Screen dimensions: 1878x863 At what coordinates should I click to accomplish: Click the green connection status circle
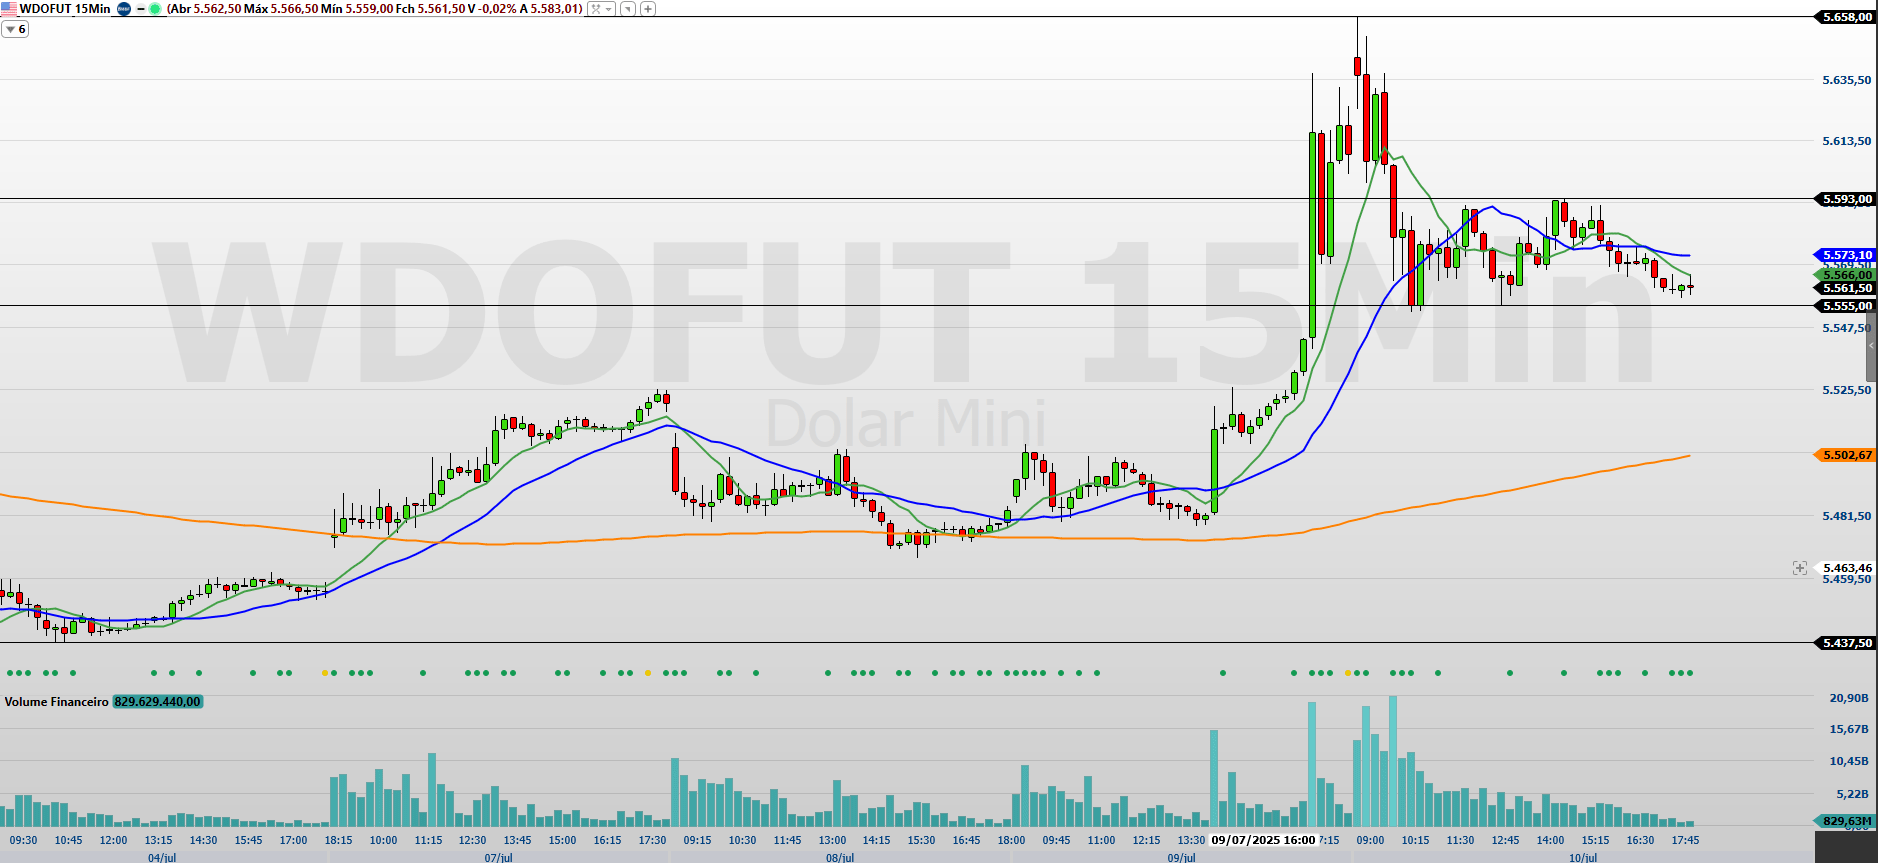pos(155,9)
